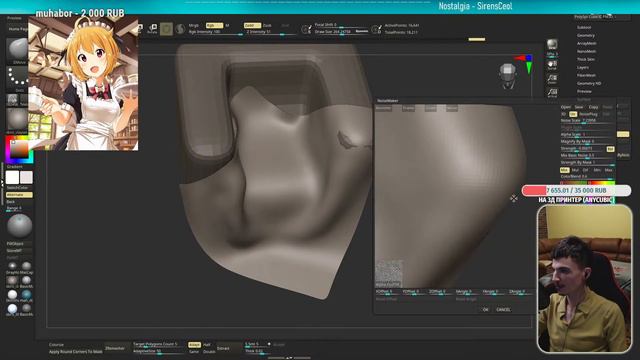Adjust the Magnify By Mask slider

point(587,142)
